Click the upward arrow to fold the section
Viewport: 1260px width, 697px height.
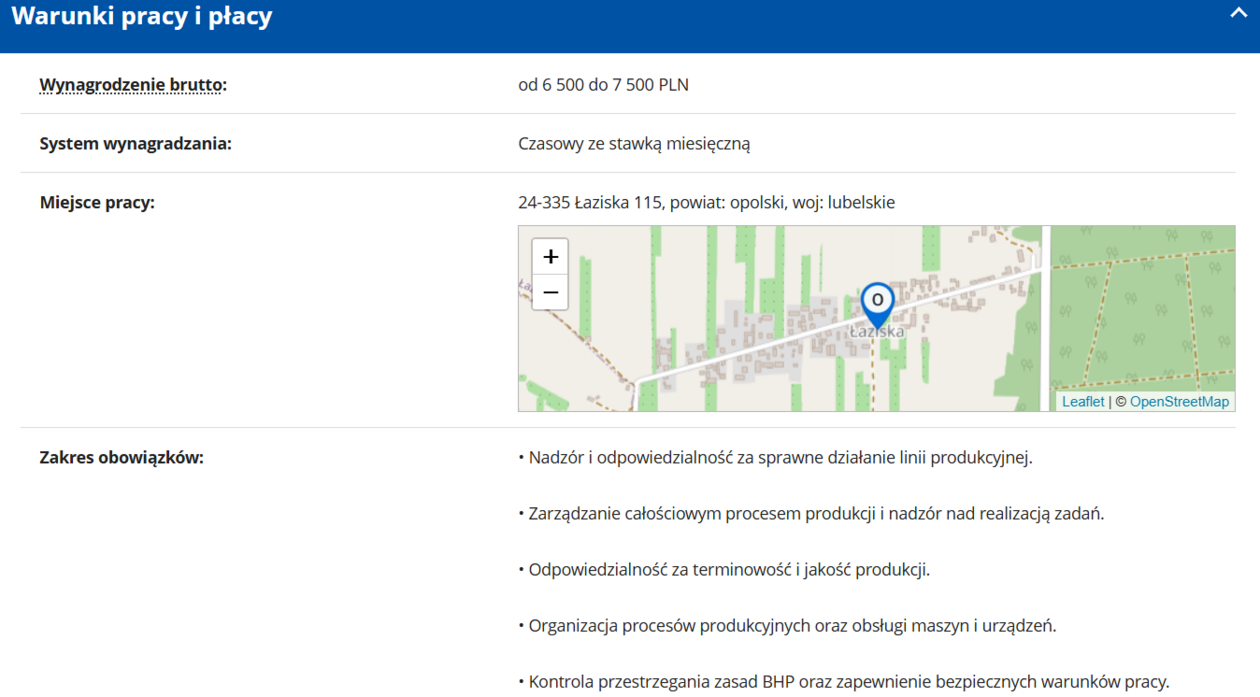point(1238,14)
